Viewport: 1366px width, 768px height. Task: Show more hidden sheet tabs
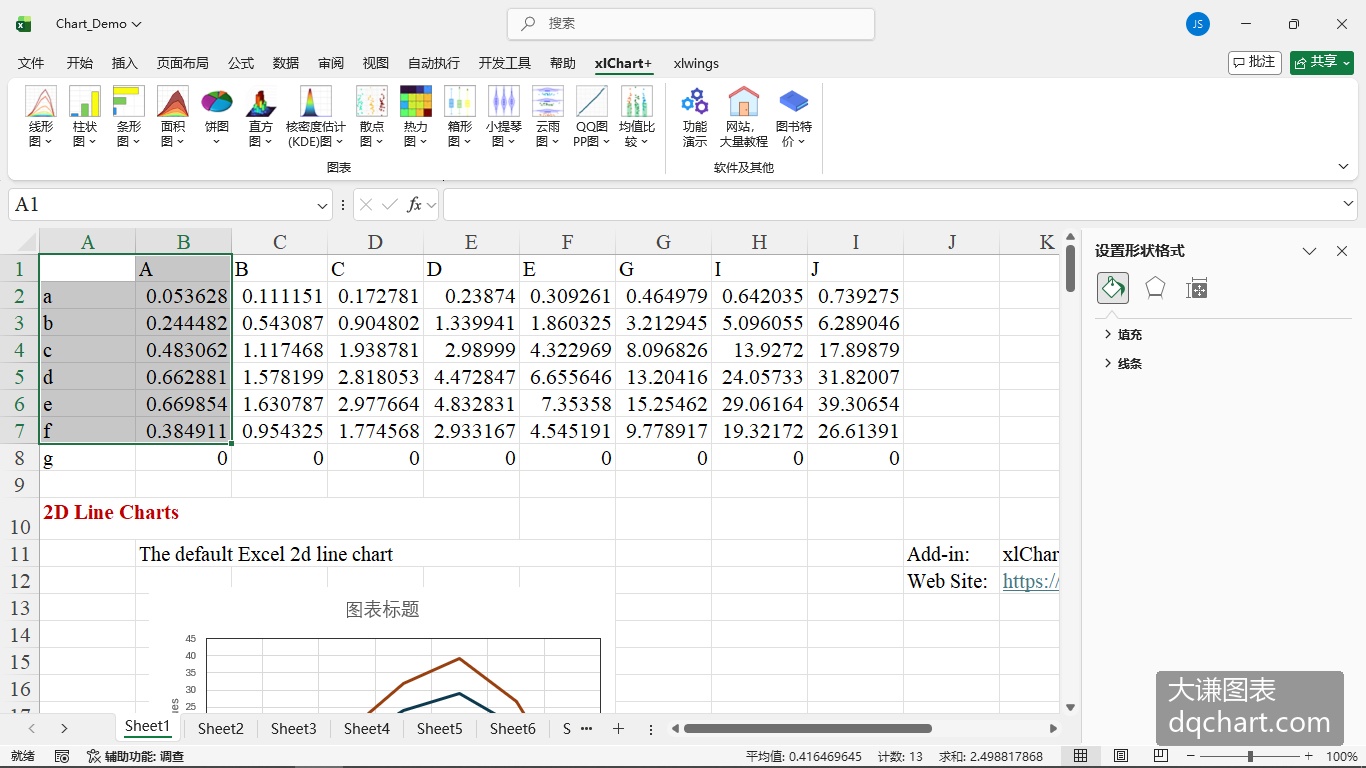(586, 729)
